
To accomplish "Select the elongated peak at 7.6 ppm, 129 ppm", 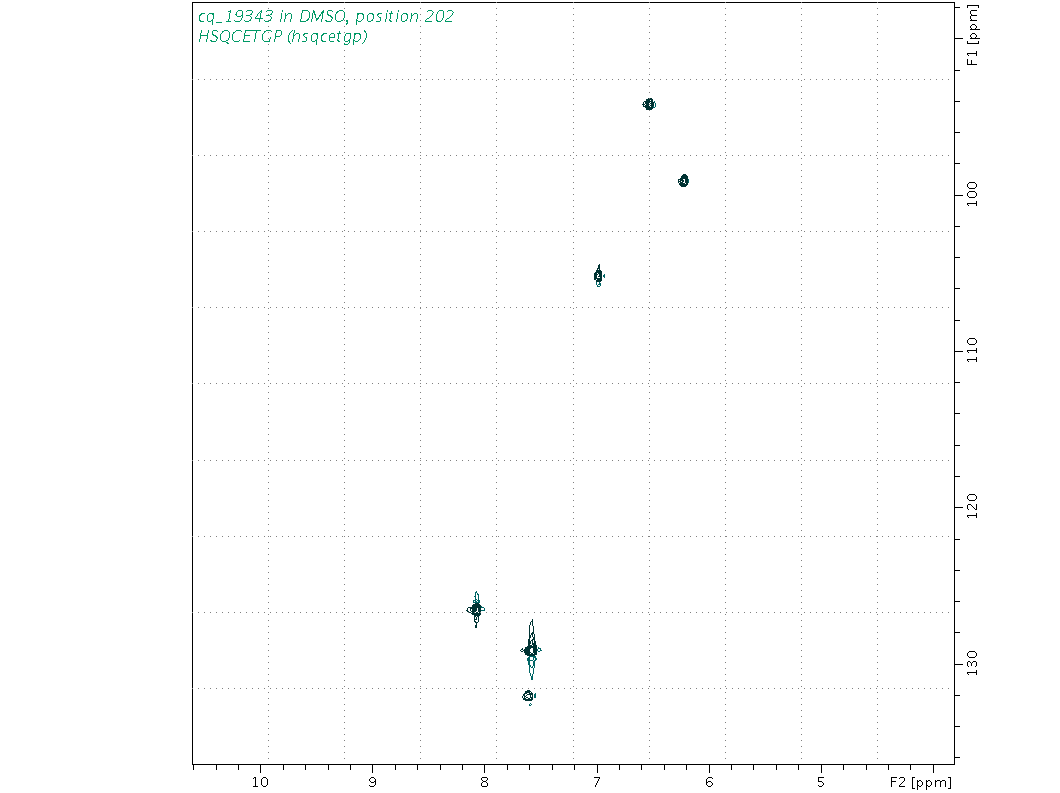I will coord(531,650).
